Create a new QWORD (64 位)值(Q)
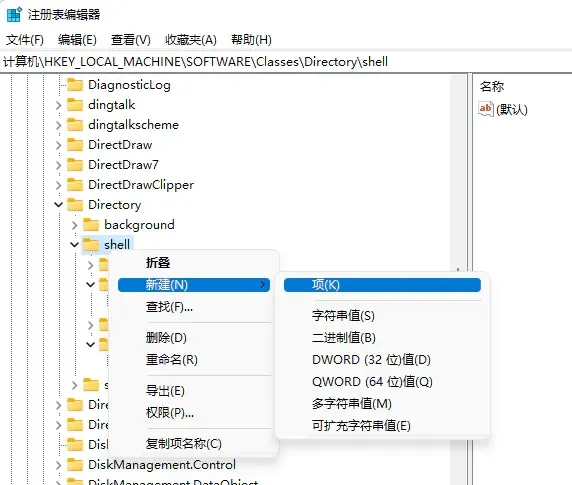 click(x=382, y=382)
